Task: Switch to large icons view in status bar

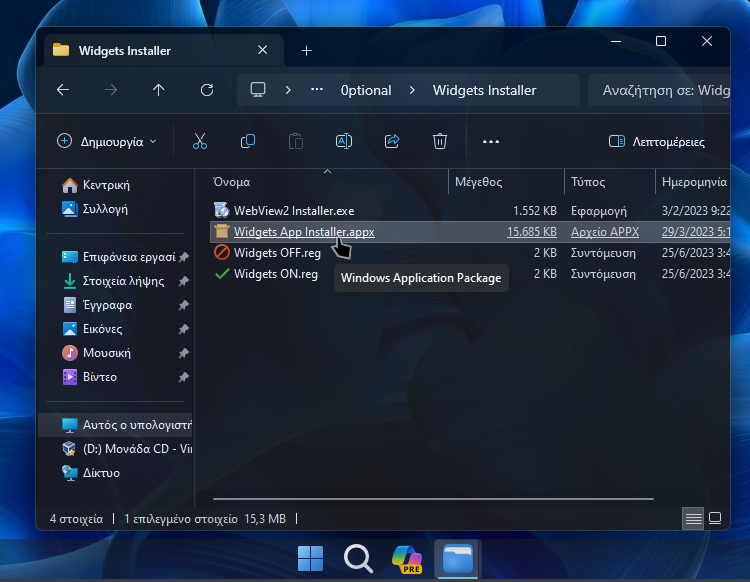Action: click(715, 518)
